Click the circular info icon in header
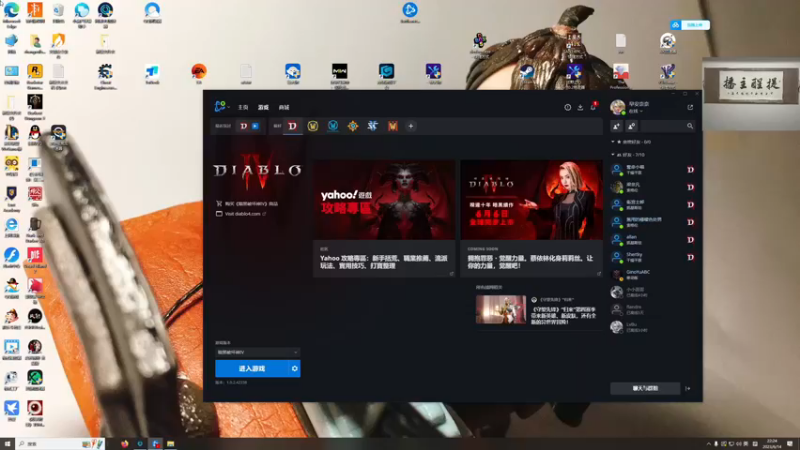The width and height of the screenshot is (800, 450). click(567, 107)
